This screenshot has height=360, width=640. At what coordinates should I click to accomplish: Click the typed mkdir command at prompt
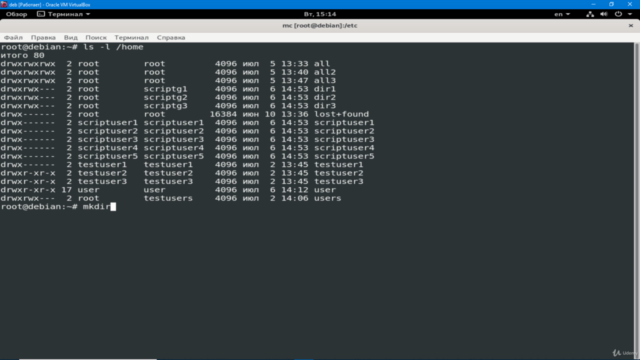click(x=96, y=207)
